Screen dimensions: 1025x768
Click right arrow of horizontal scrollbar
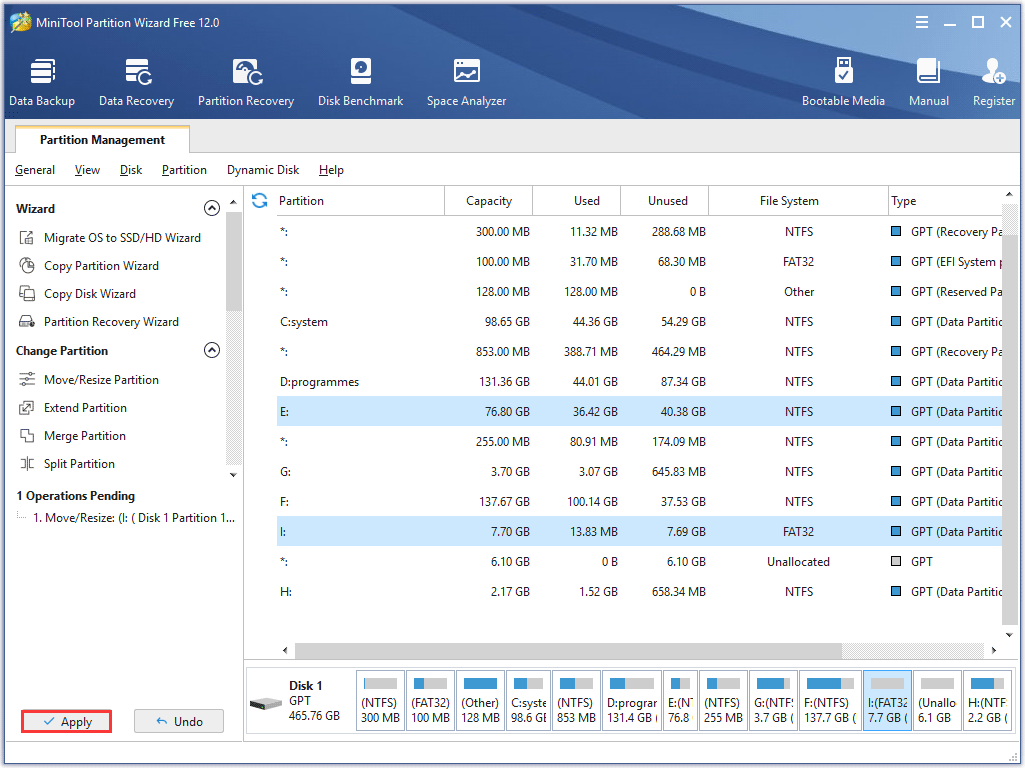[994, 650]
